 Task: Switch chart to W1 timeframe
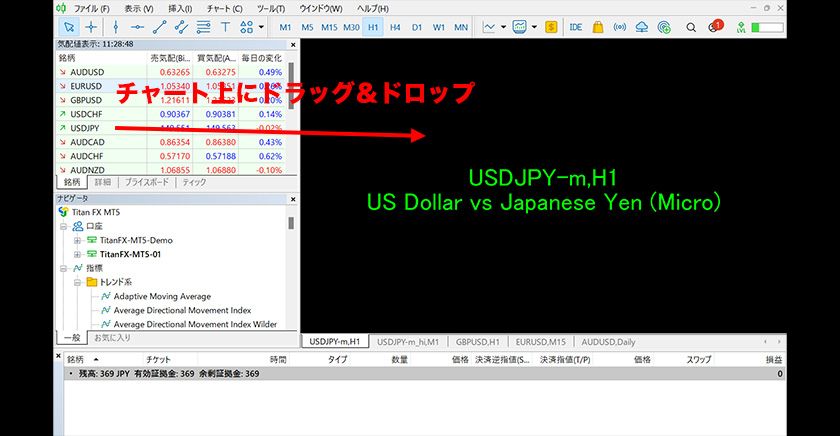click(439, 27)
